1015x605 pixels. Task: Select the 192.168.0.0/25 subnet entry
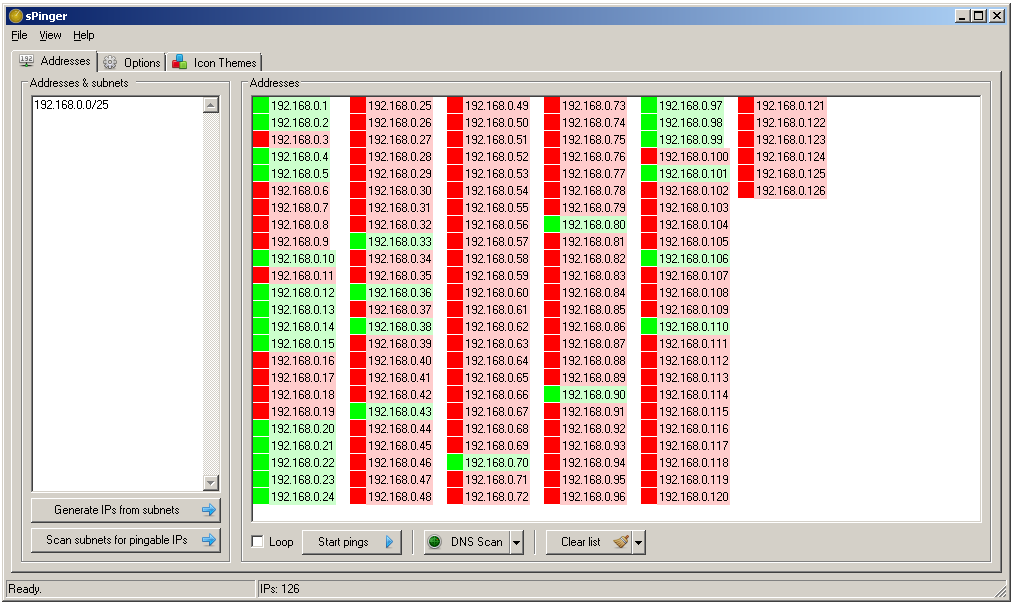point(71,104)
